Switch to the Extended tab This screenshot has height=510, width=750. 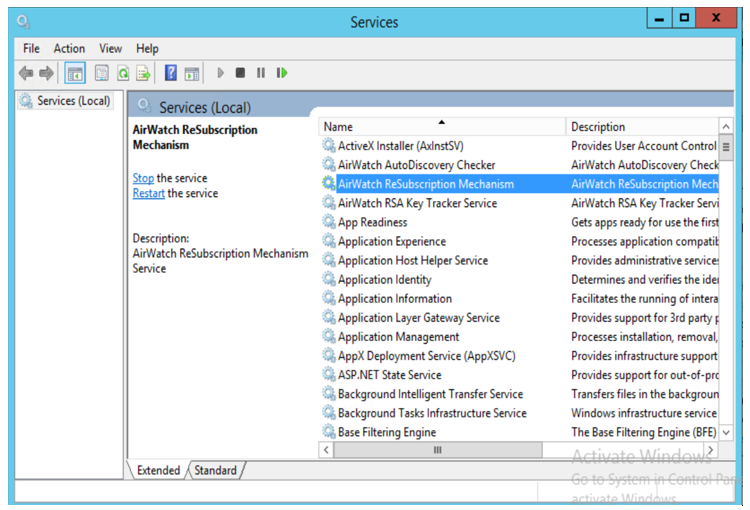158,470
